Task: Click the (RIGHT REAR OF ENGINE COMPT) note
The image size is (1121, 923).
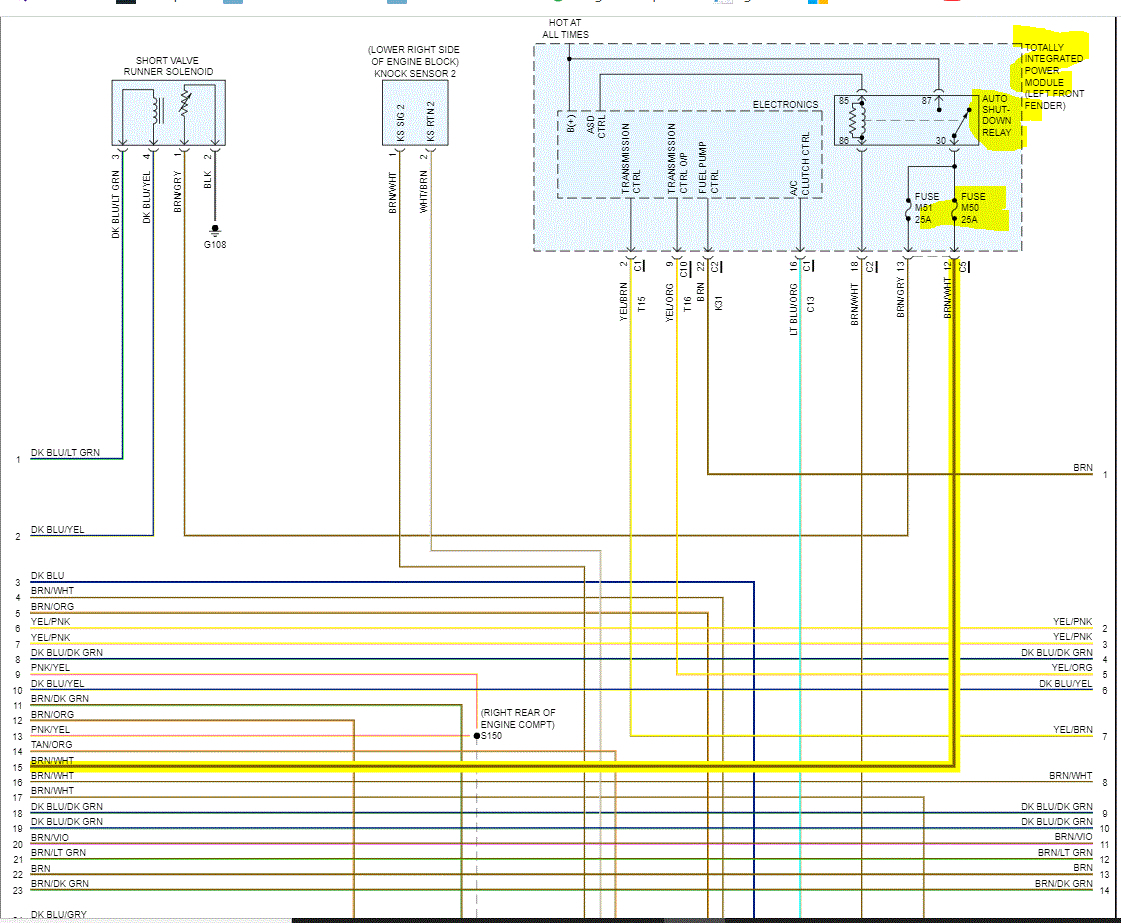Action: point(518,719)
